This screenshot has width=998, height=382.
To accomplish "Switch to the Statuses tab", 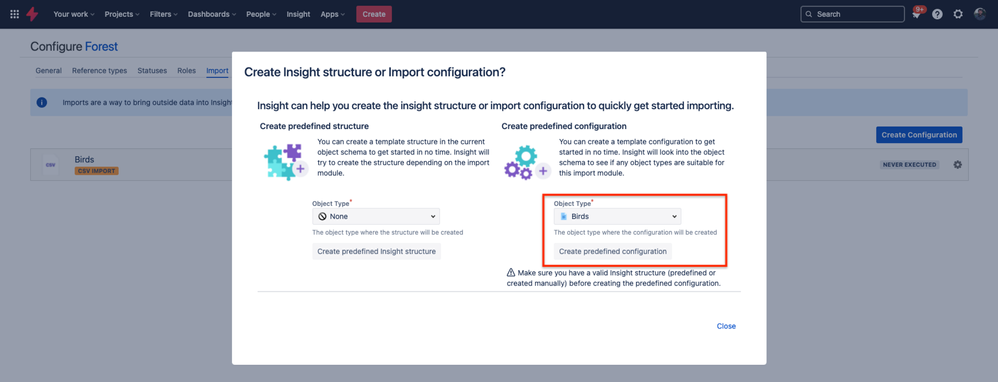I will 152,71.
